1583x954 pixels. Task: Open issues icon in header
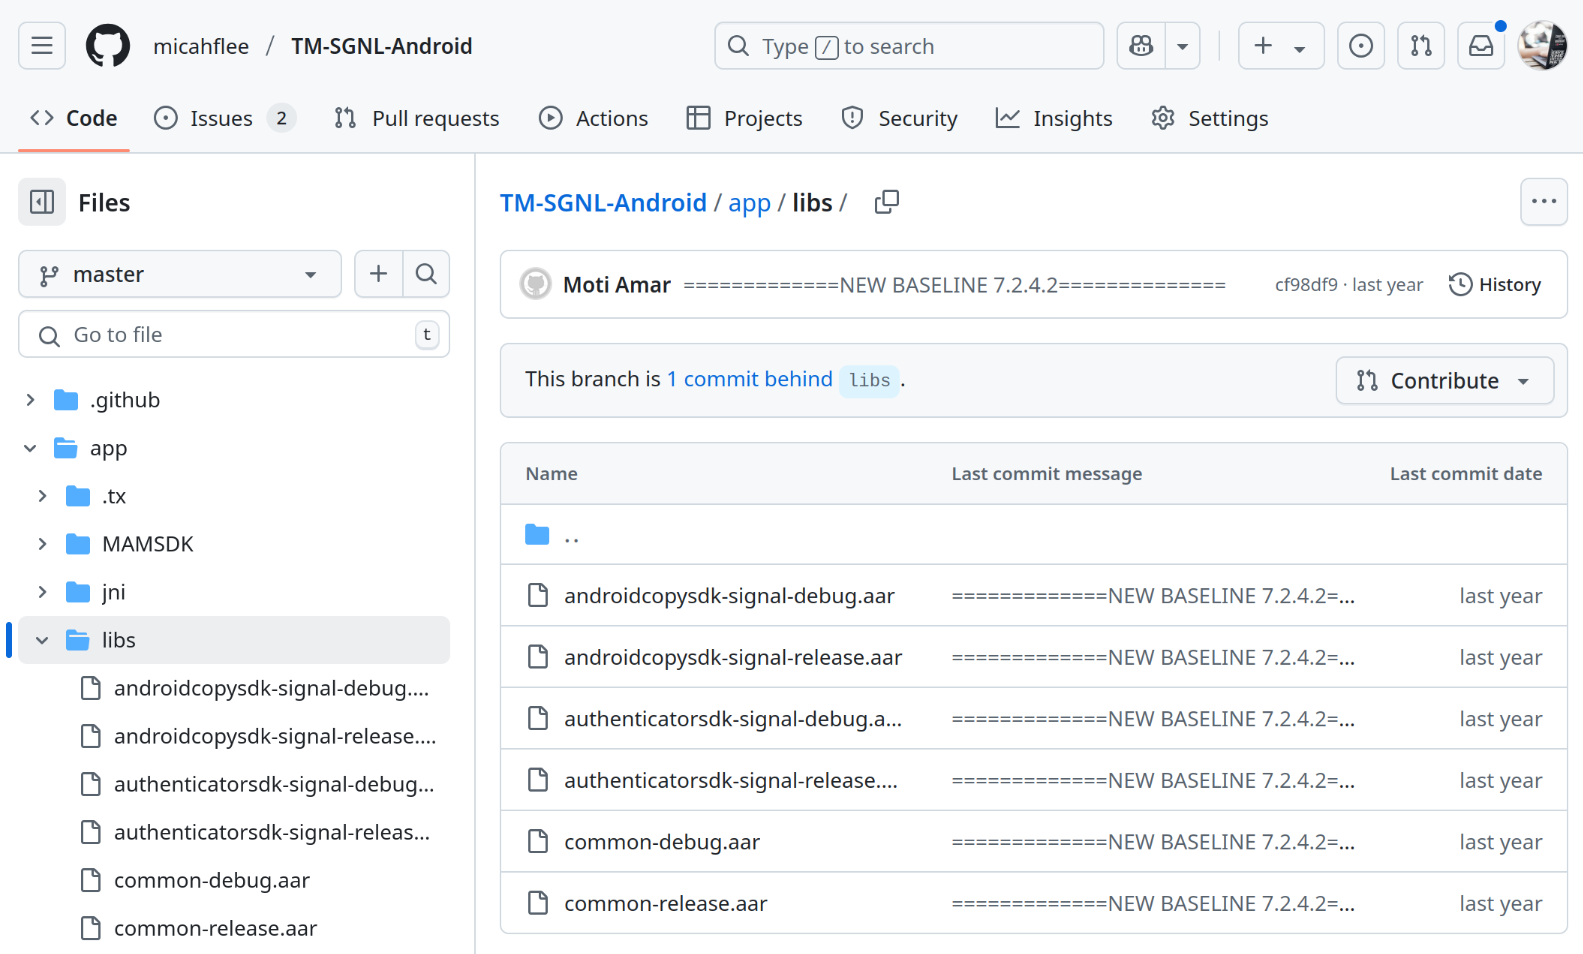1361,46
